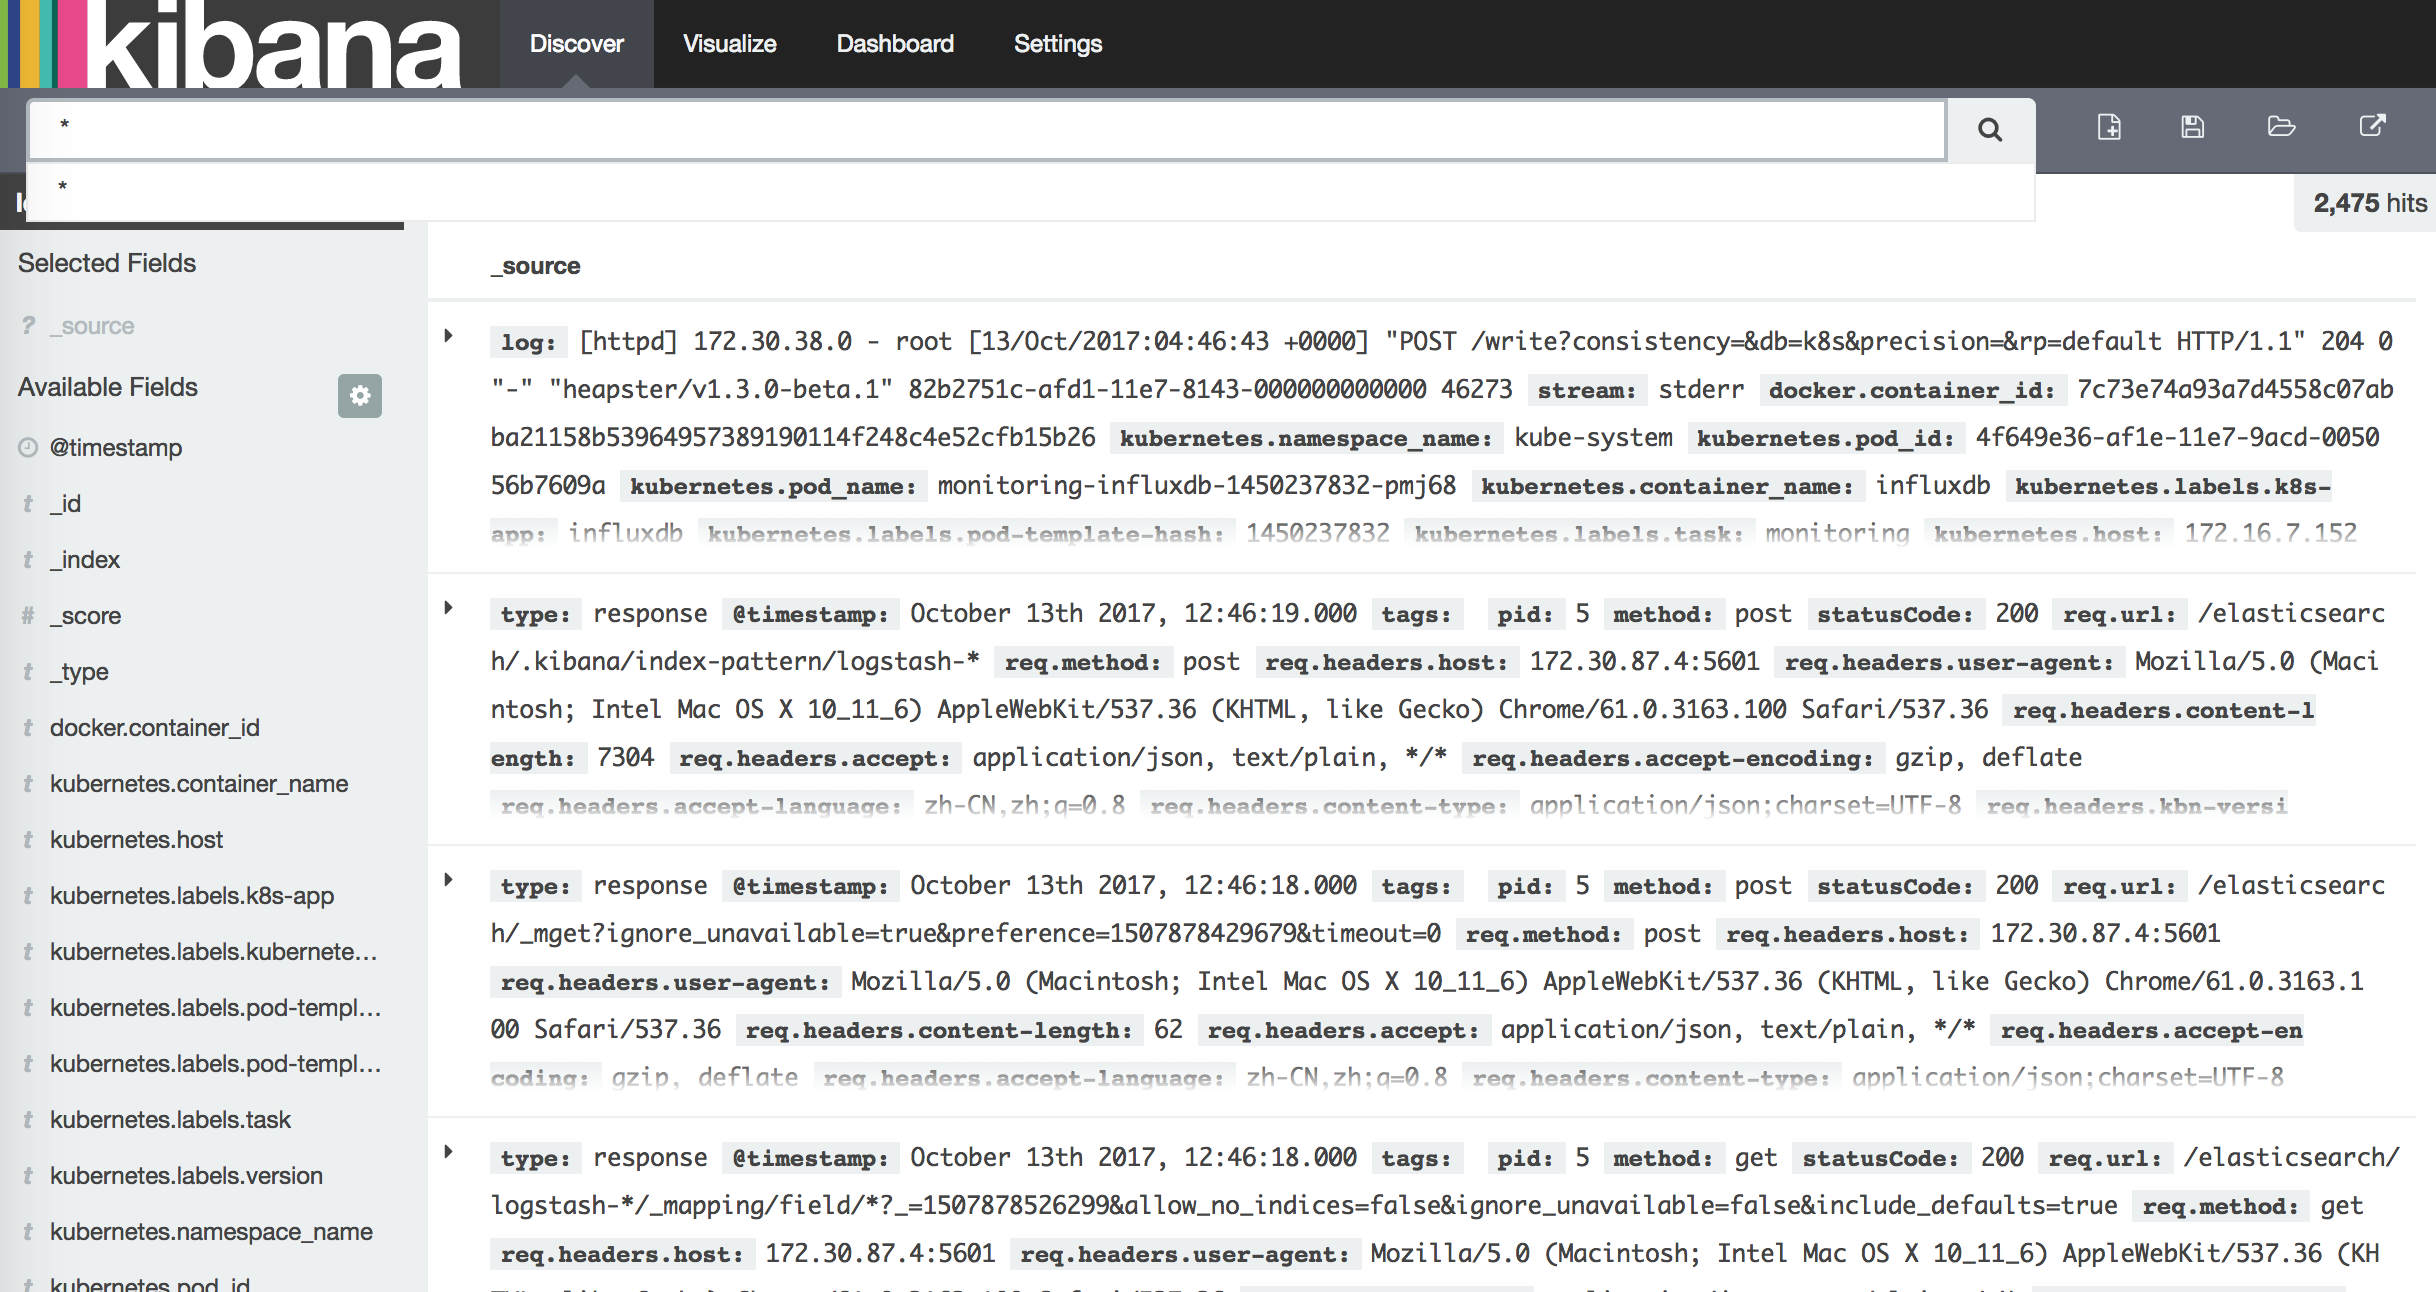The image size is (2436, 1292).
Task: Expand the first httpd log entry
Action: click(x=449, y=336)
